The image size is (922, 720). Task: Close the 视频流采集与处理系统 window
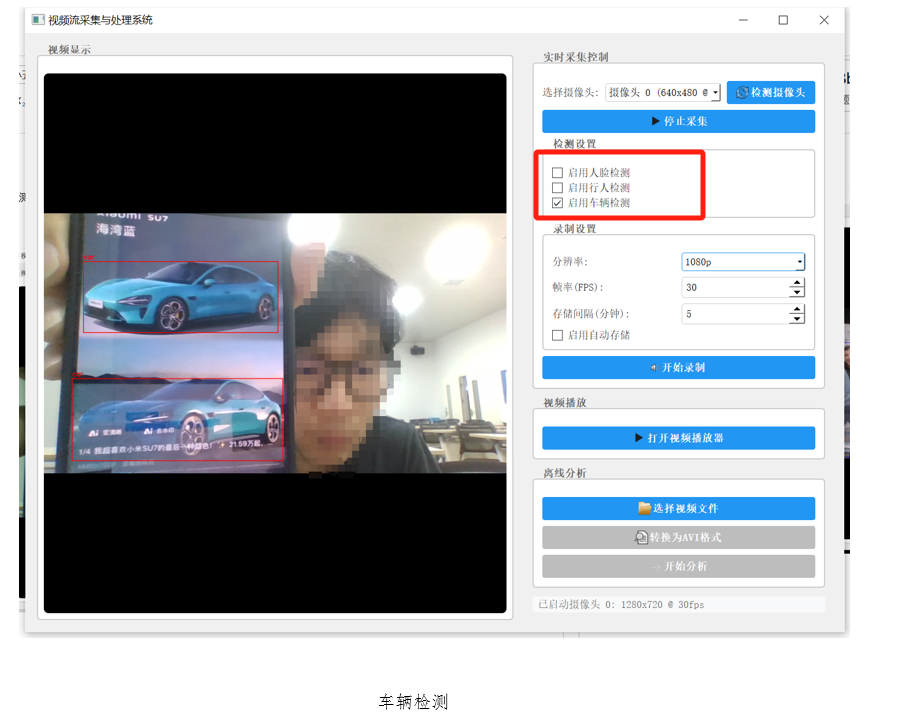[824, 20]
